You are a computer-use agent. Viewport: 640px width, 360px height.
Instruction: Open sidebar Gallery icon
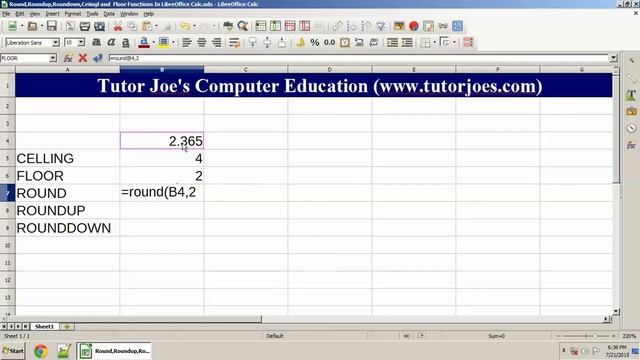tap(631, 111)
